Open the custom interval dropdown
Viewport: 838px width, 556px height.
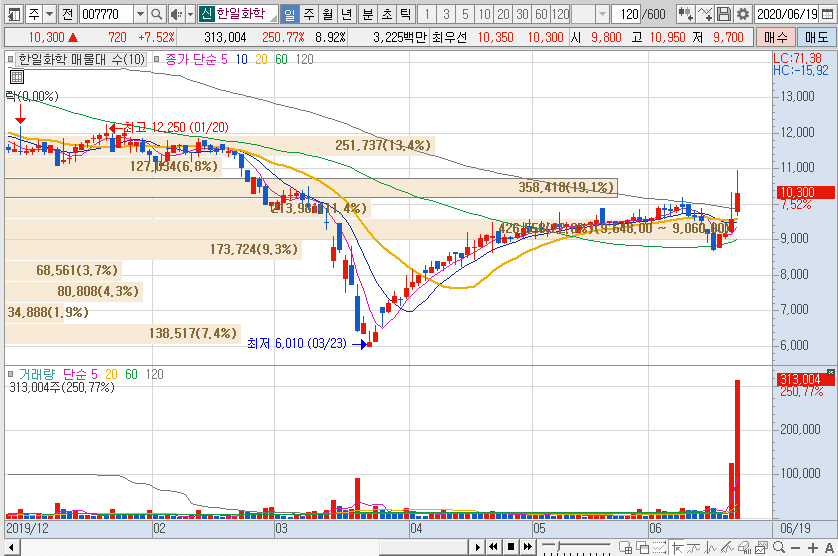point(602,14)
